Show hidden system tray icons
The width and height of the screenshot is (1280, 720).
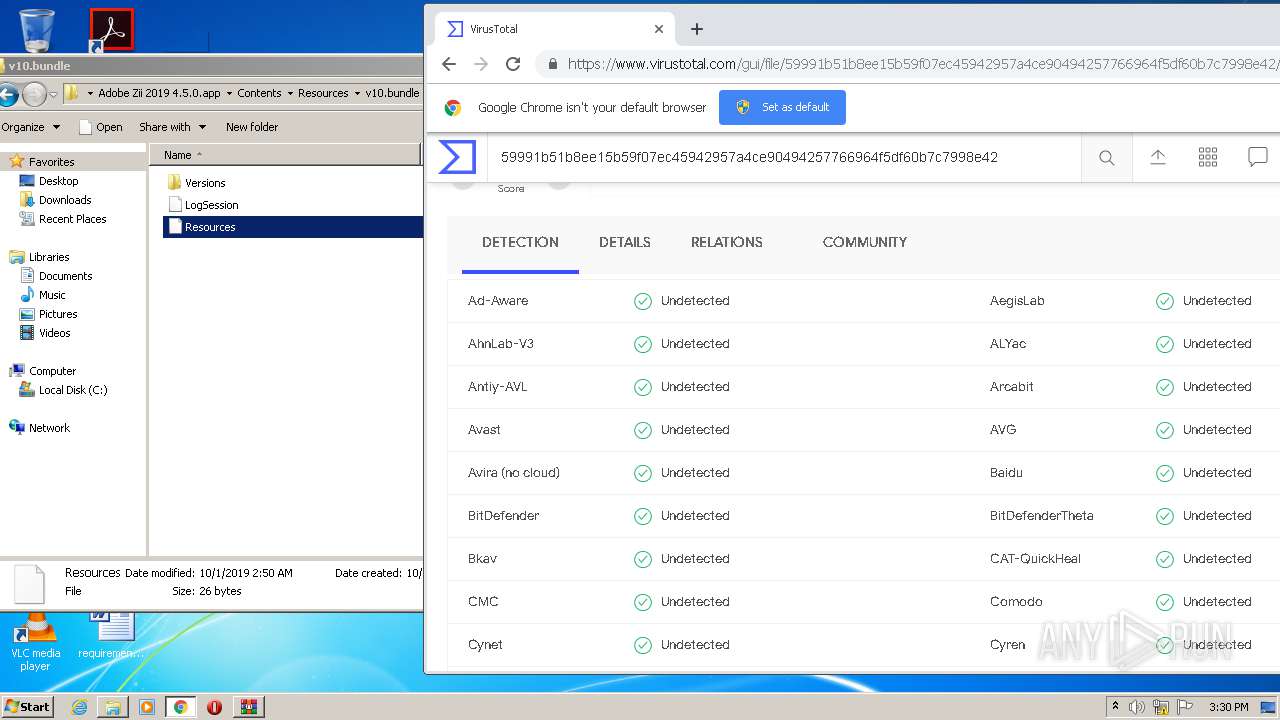1115,707
